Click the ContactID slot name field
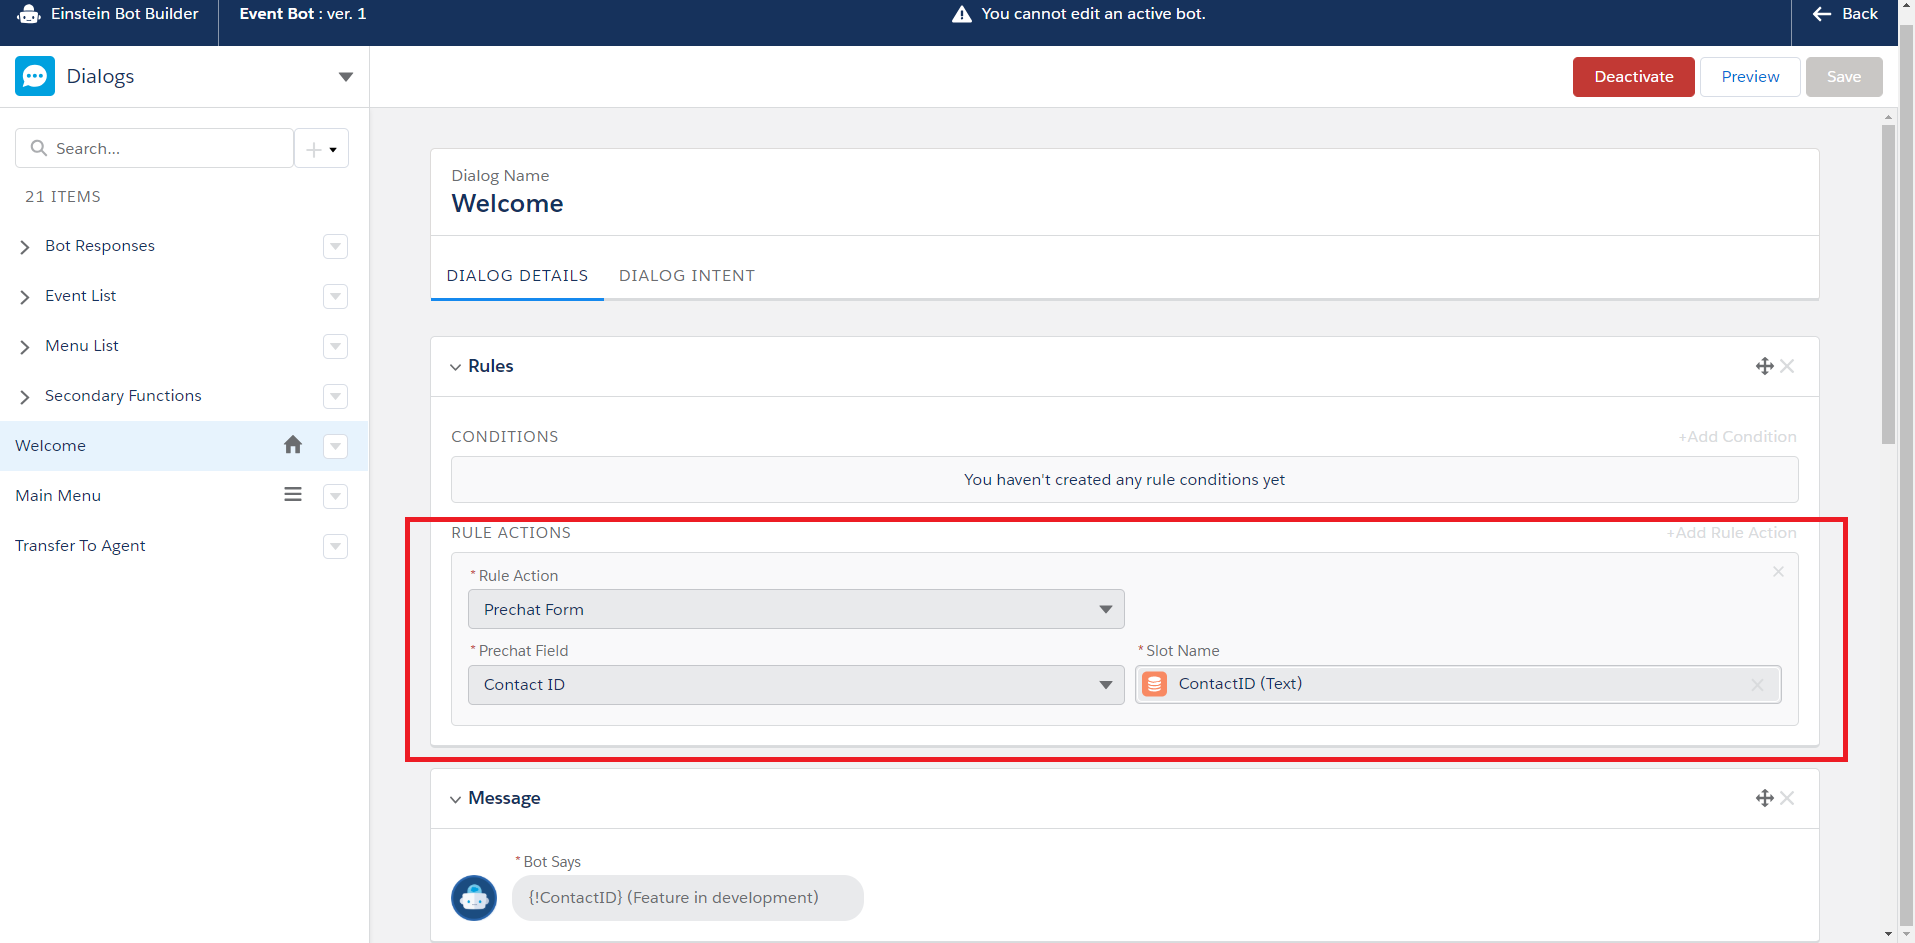This screenshot has height=943, width=1915. [1458, 685]
